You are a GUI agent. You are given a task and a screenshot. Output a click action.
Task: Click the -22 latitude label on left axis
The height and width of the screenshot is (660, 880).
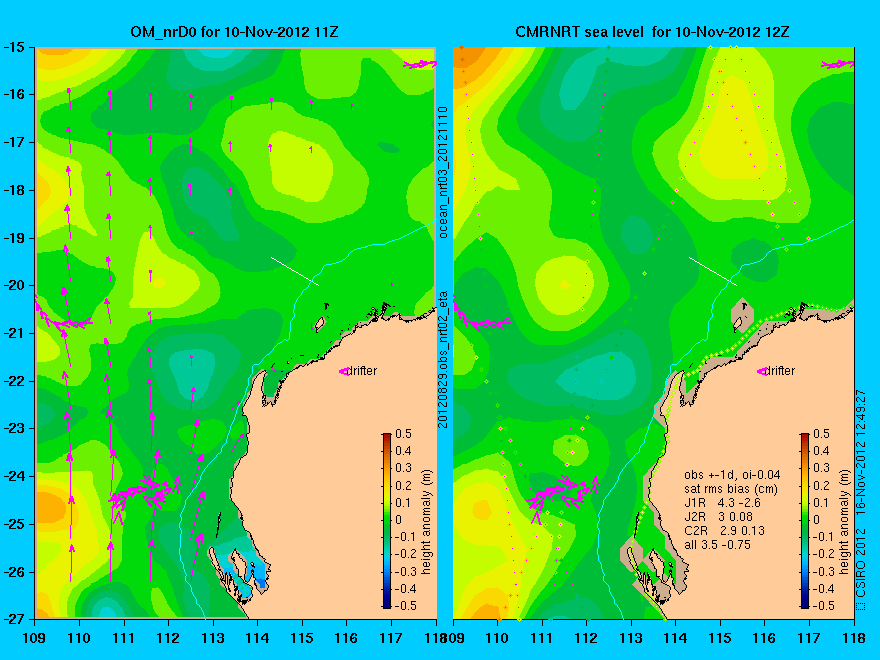[x=14, y=381]
